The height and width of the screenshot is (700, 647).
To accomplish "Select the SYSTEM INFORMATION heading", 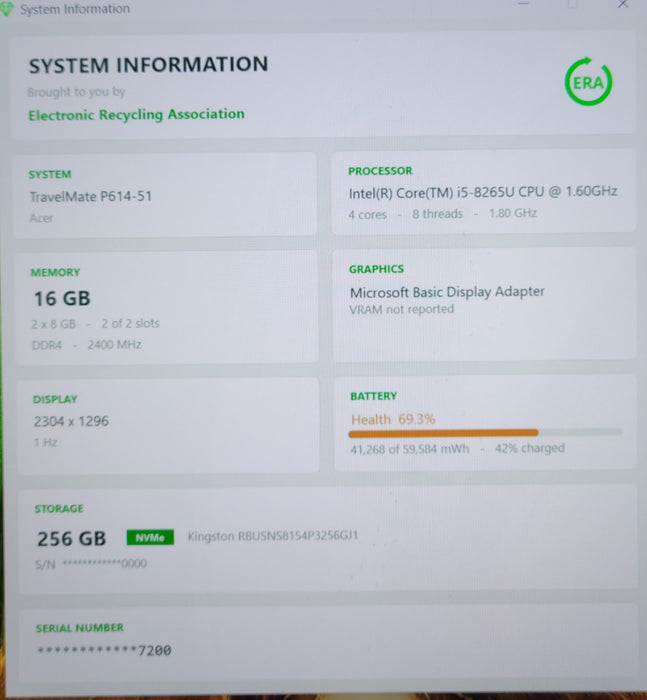I will (x=148, y=65).
